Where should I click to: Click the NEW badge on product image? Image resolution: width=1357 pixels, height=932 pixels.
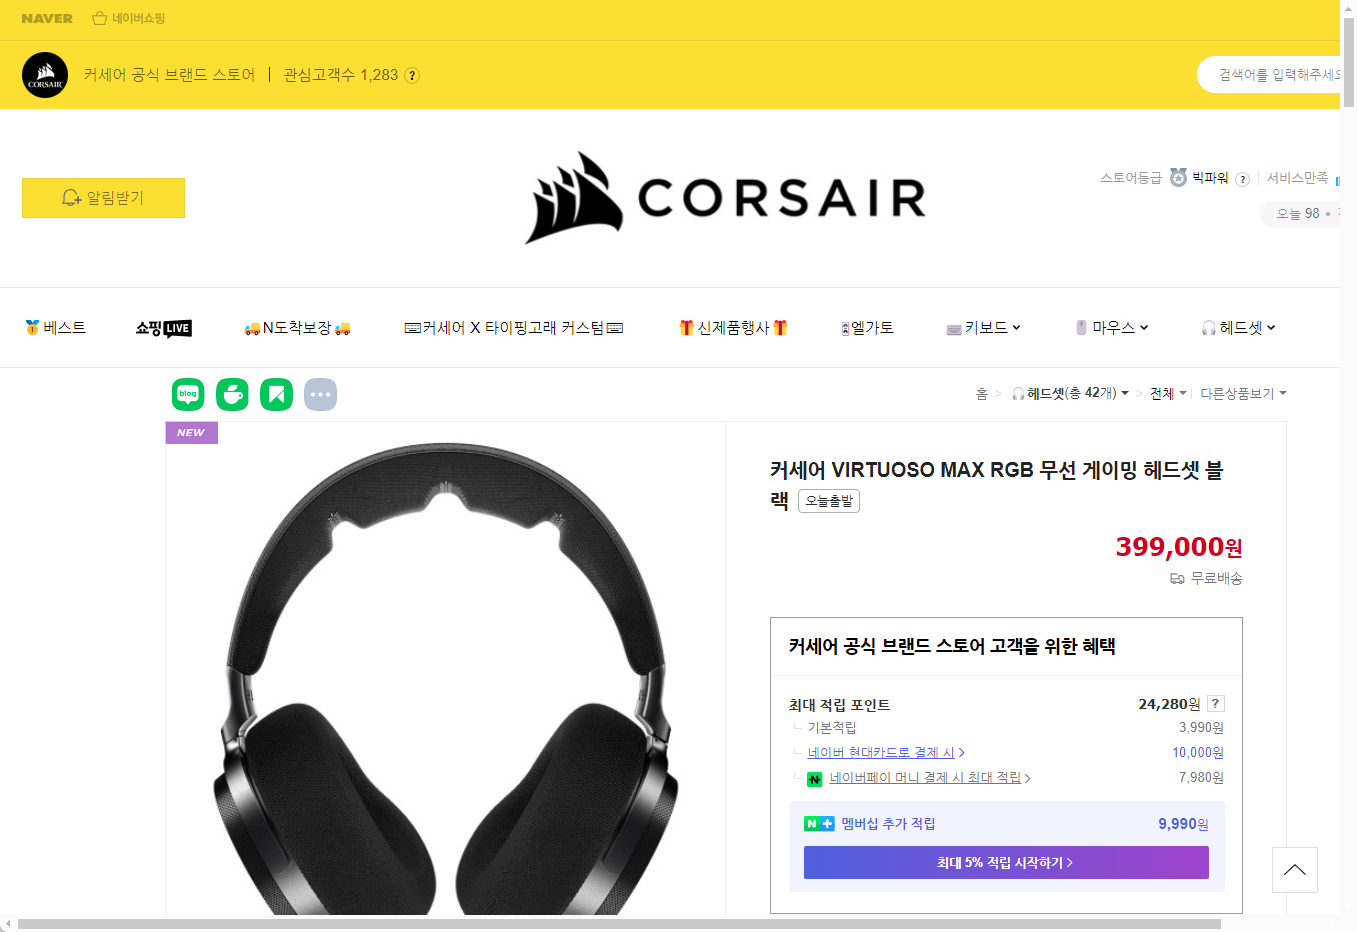[x=191, y=433]
